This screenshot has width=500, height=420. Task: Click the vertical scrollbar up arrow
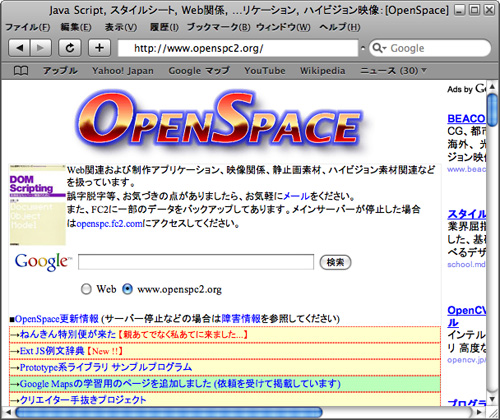coord(492,87)
